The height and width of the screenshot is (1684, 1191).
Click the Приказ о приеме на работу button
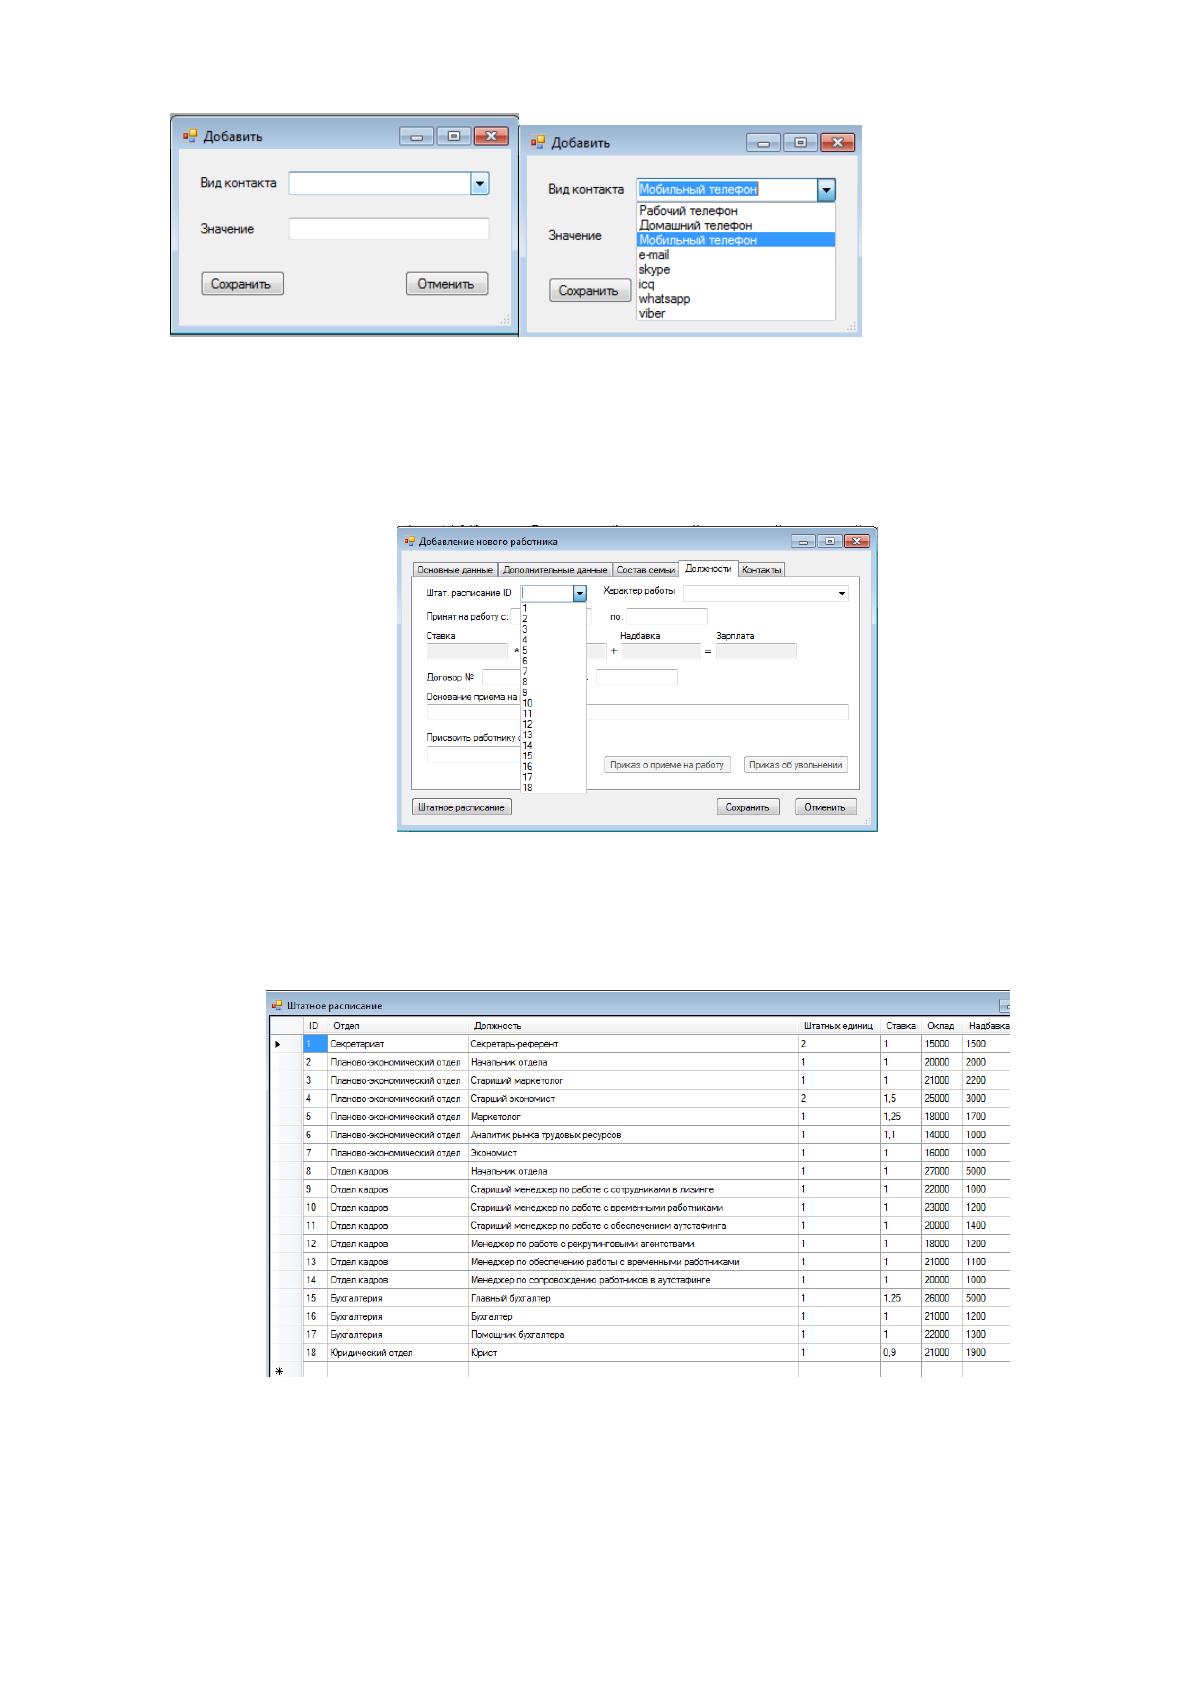click(668, 765)
